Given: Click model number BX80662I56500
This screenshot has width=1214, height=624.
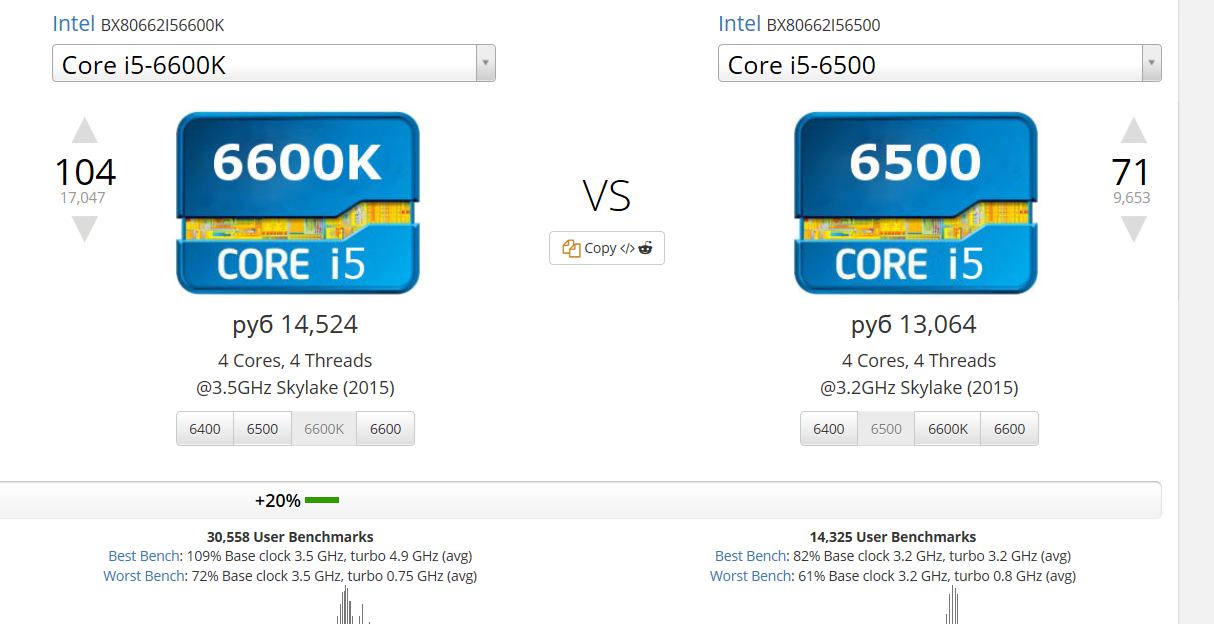Looking at the screenshot, I should [x=824, y=26].
